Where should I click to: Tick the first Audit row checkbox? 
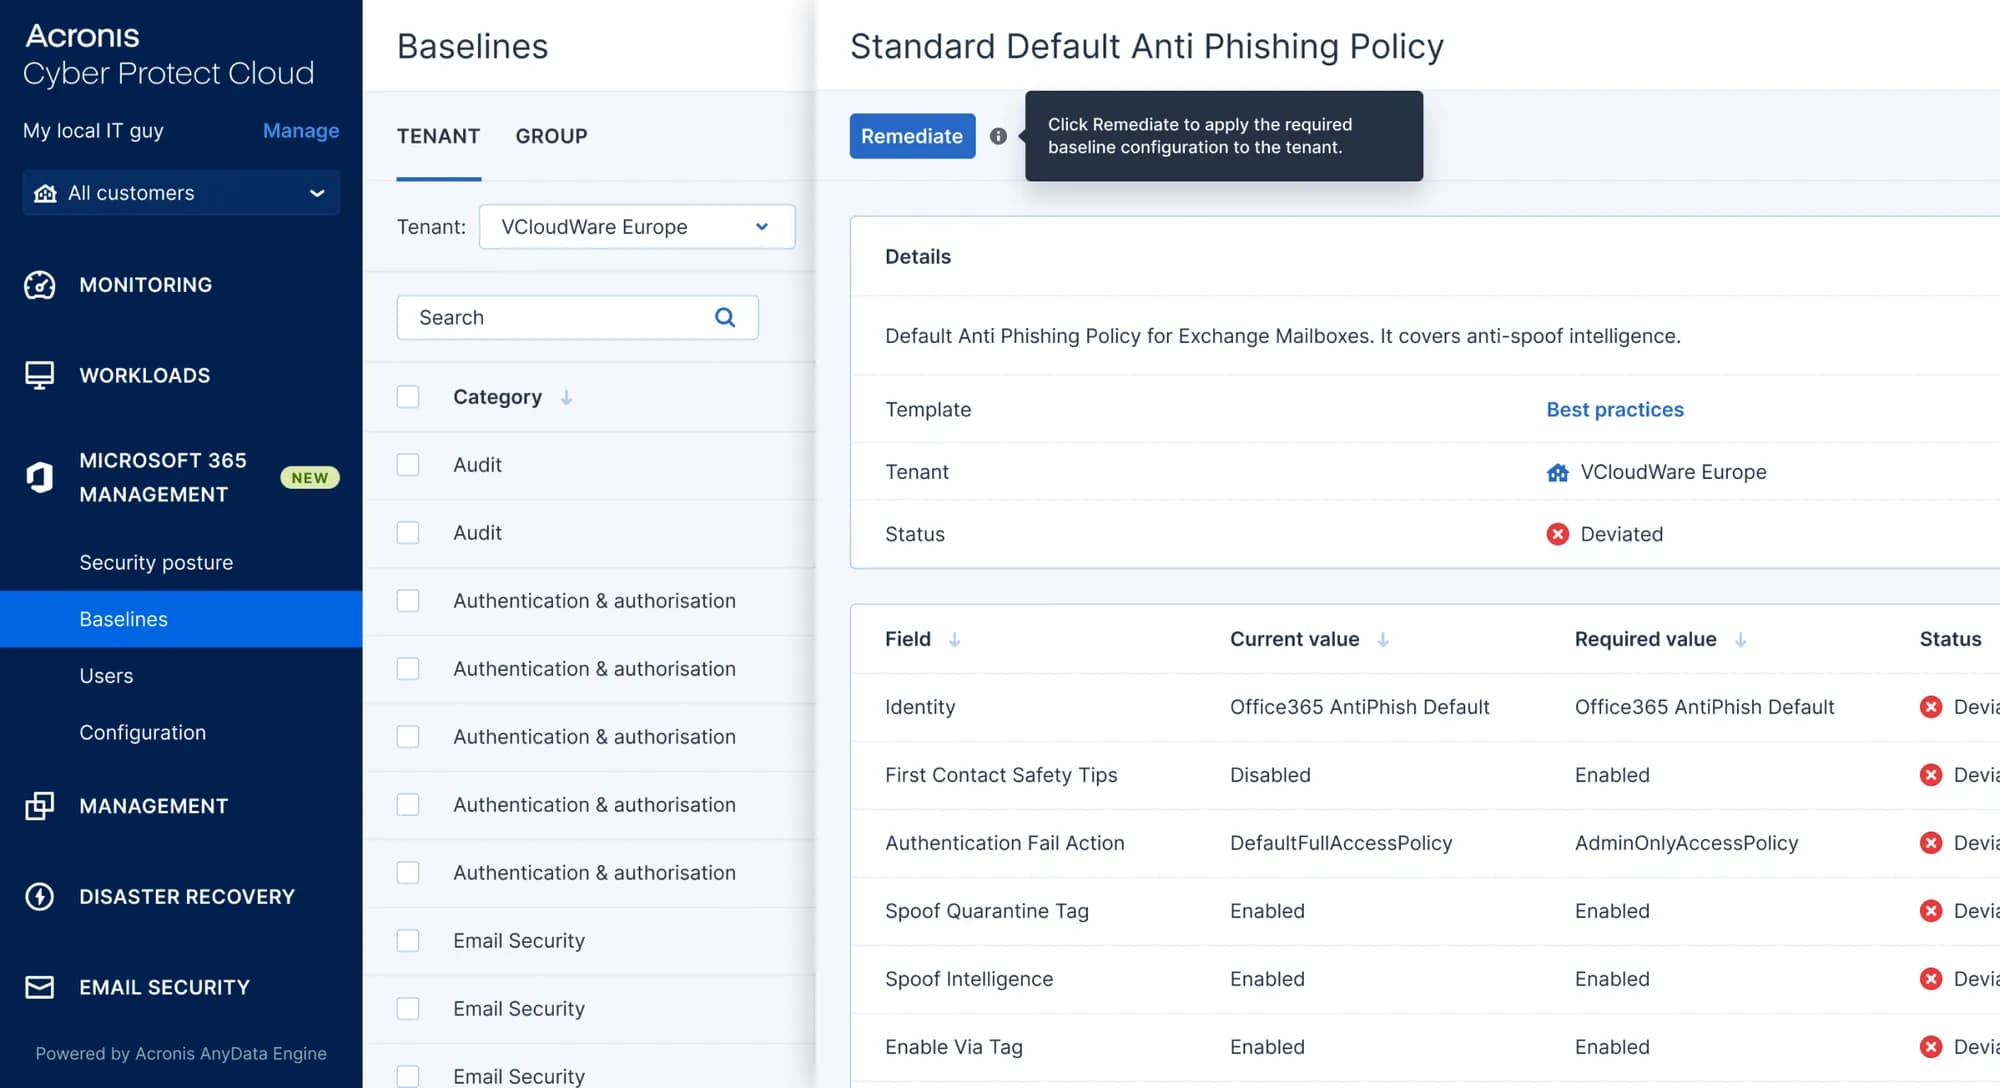pos(408,465)
